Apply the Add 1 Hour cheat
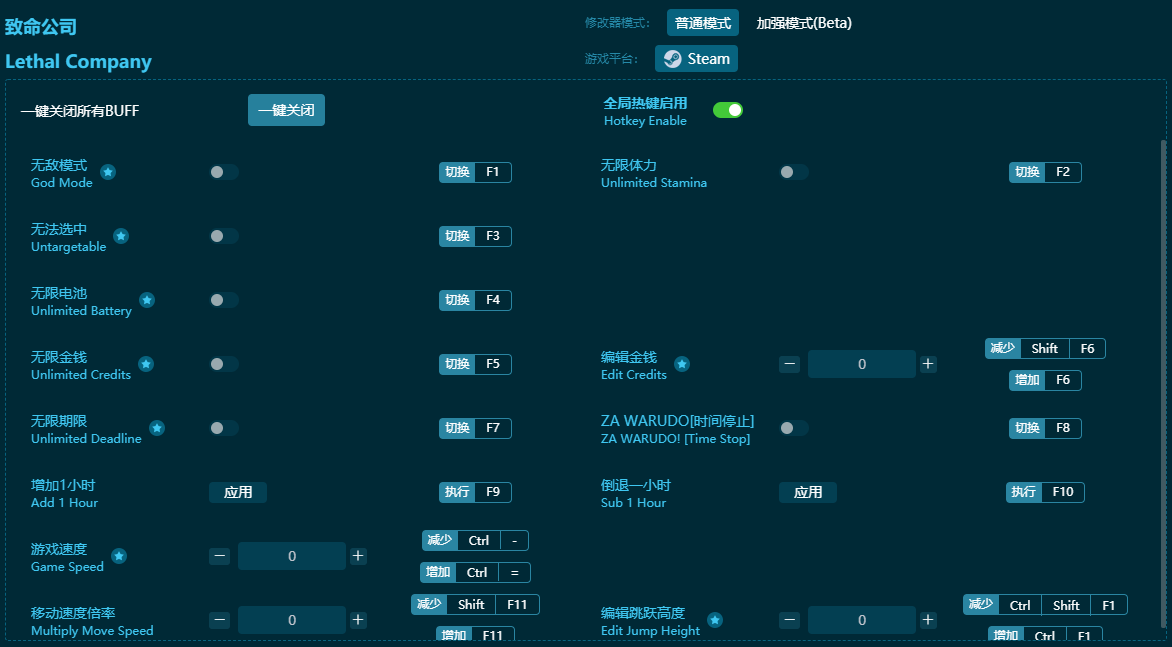Image resolution: width=1172 pixels, height=647 pixels. (238, 492)
